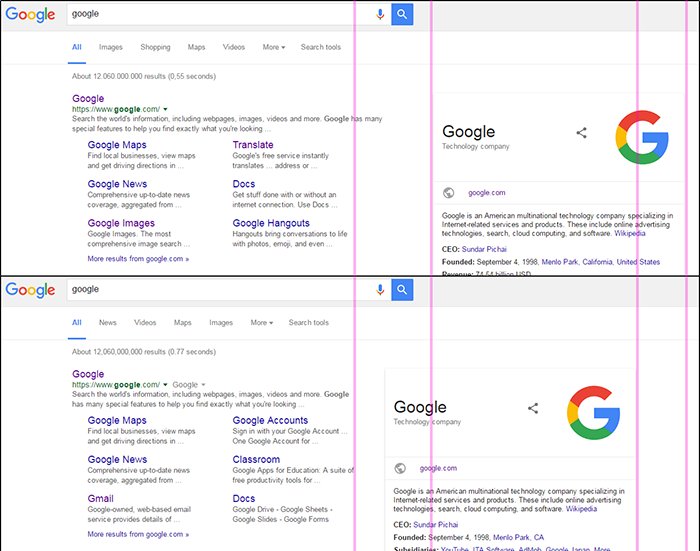The image size is (700, 551).
Task: Click the share icon in the upper Google panel
Action: tap(582, 133)
